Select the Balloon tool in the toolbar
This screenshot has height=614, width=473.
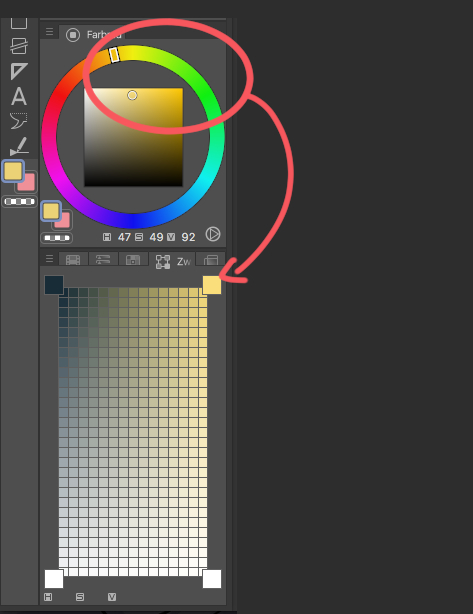pyautogui.click(x=19, y=121)
